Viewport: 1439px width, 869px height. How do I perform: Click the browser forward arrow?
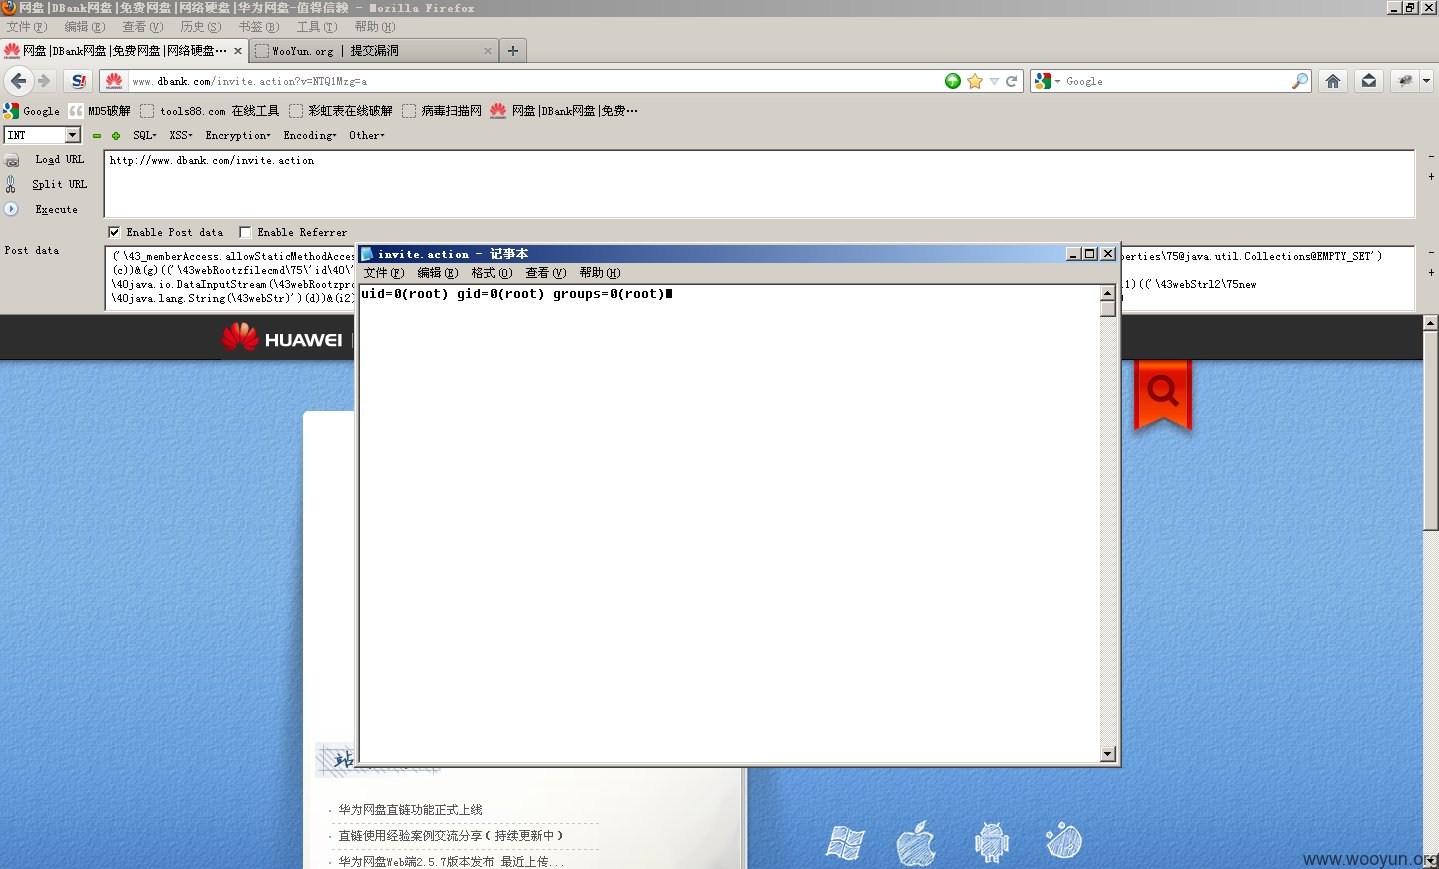pyautogui.click(x=44, y=81)
